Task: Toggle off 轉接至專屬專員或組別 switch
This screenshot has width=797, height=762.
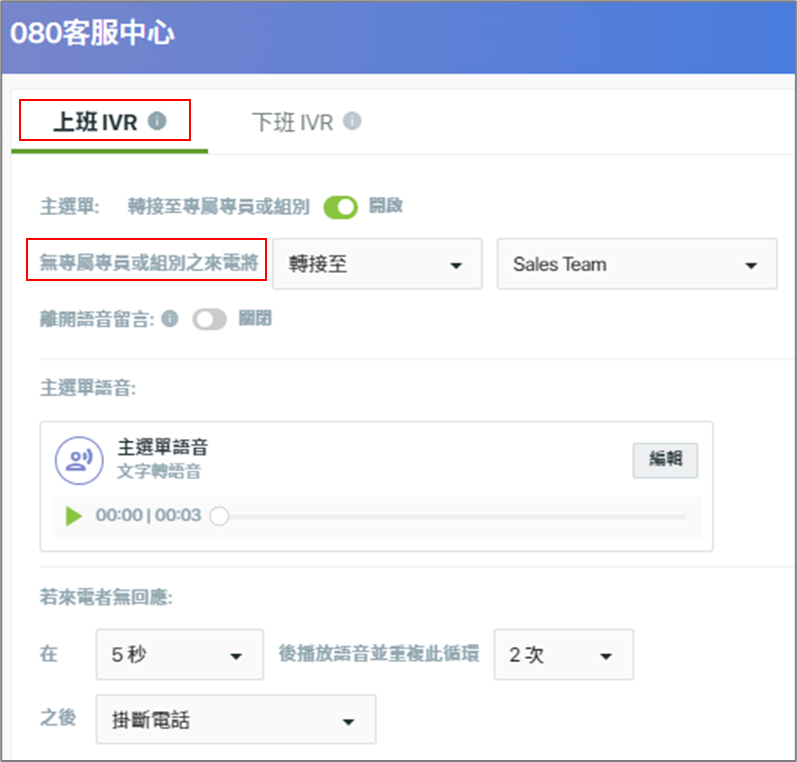Action: pos(341,207)
